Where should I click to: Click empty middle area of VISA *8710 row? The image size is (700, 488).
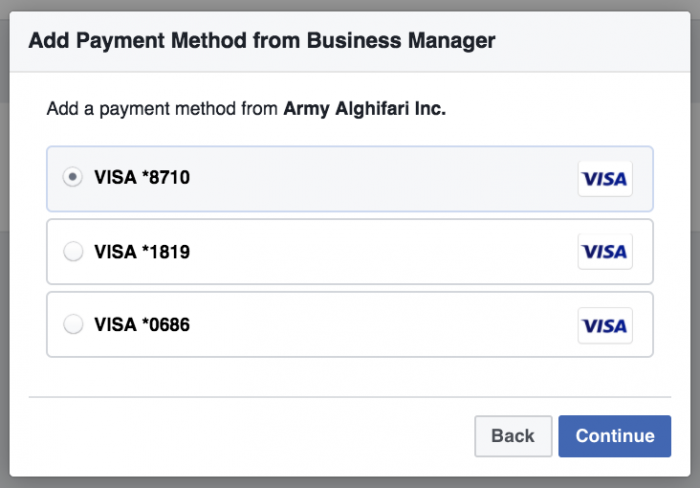pos(380,179)
